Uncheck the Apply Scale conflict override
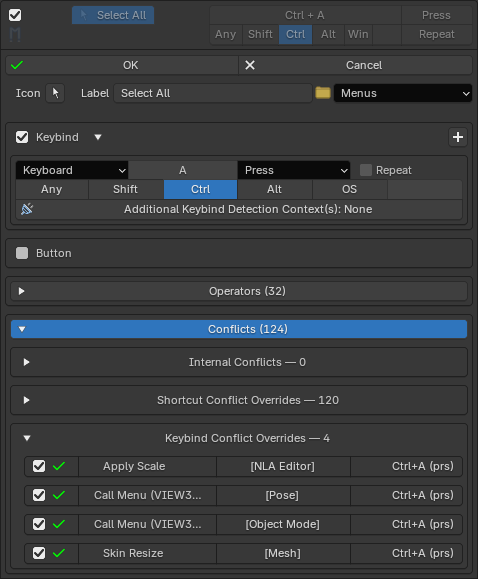Image resolution: width=478 pixels, height=579 pixels. [39, 466]
